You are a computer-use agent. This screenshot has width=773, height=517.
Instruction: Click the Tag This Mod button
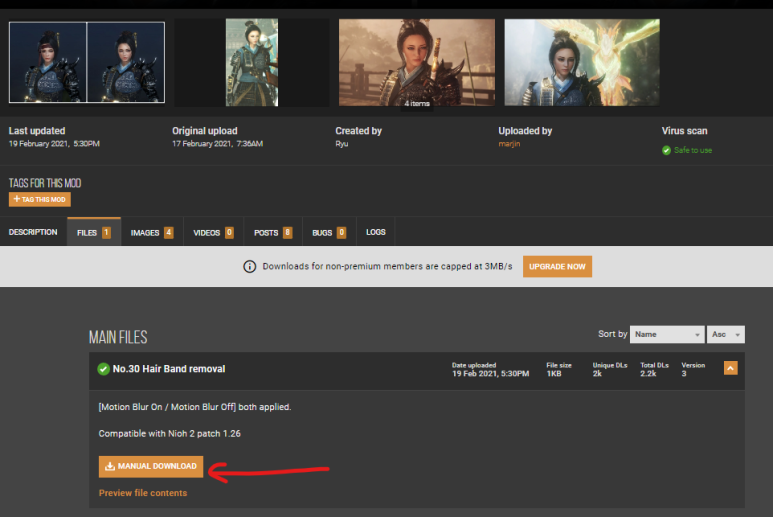39,200
